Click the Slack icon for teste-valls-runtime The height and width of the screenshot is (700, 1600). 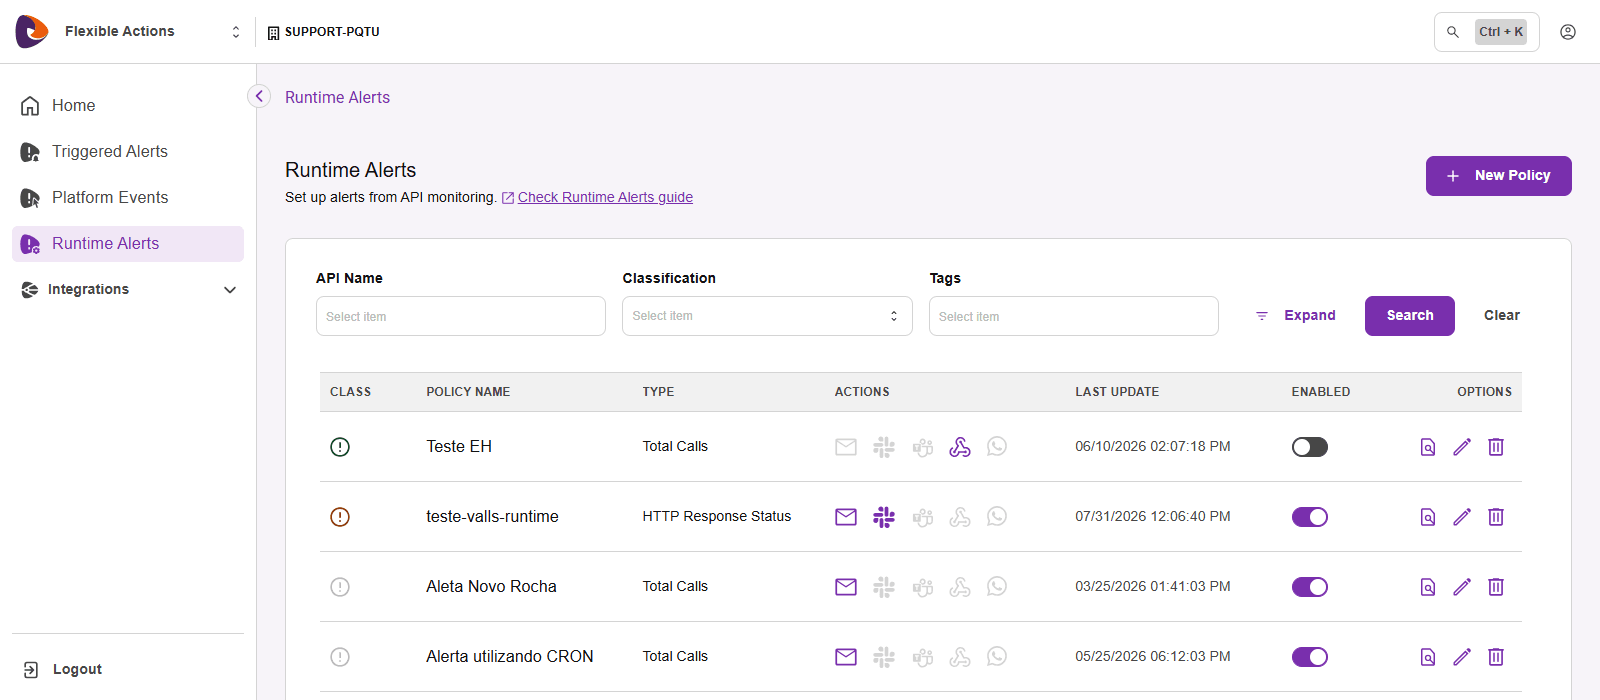pos(884,517)
